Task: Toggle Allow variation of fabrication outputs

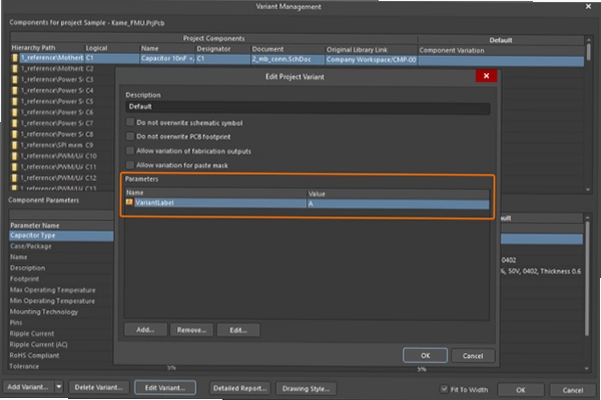Action: click(x=130, y=151)
